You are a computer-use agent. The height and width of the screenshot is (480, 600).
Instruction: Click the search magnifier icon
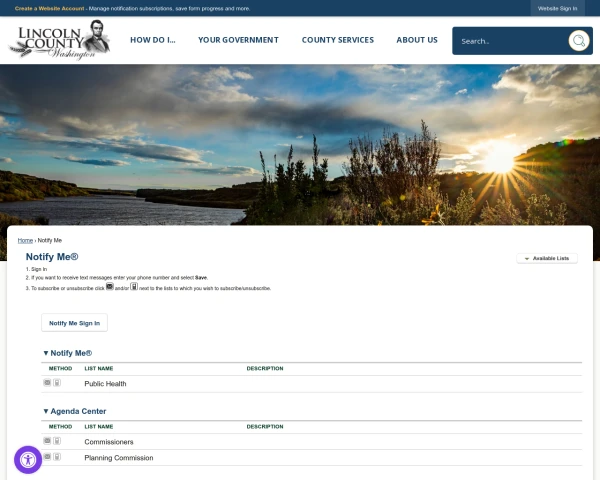pos(579,41)
